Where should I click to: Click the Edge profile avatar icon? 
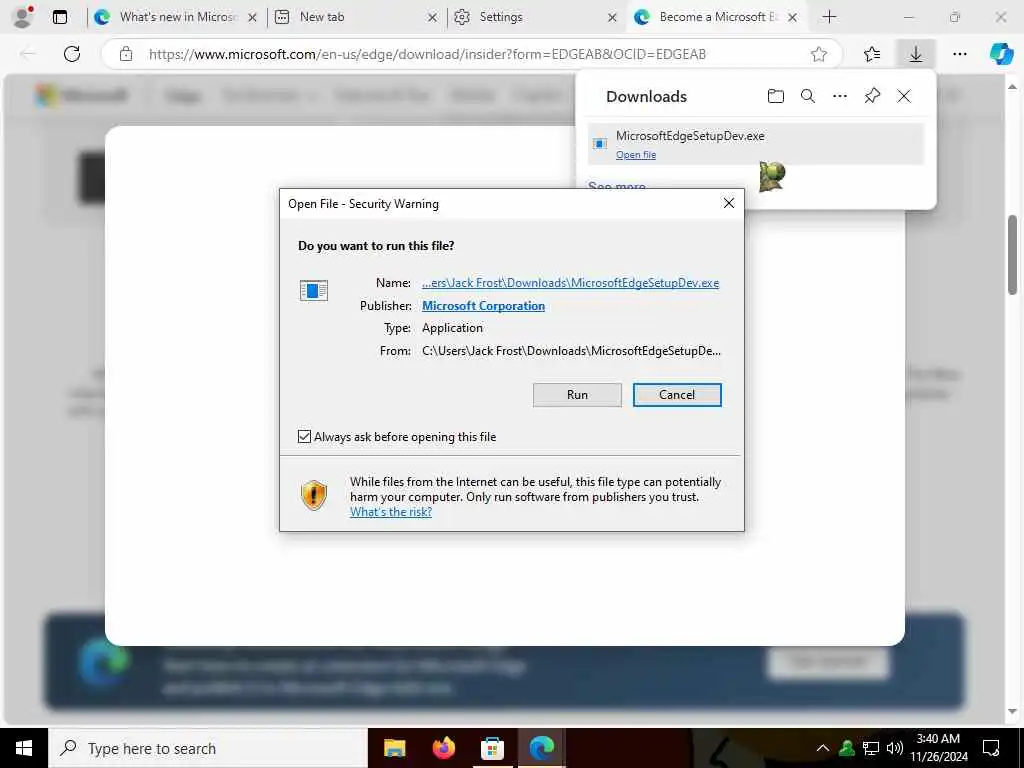tap(23, 17)
